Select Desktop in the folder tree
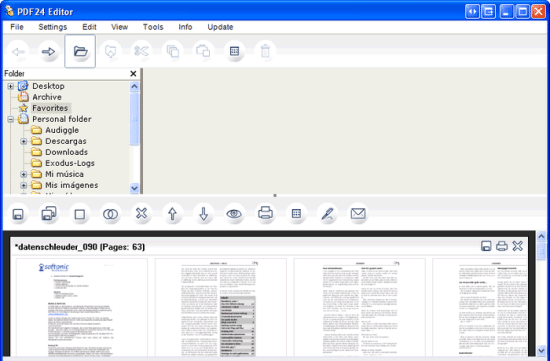The image size is (550, 361). [48, 86]
